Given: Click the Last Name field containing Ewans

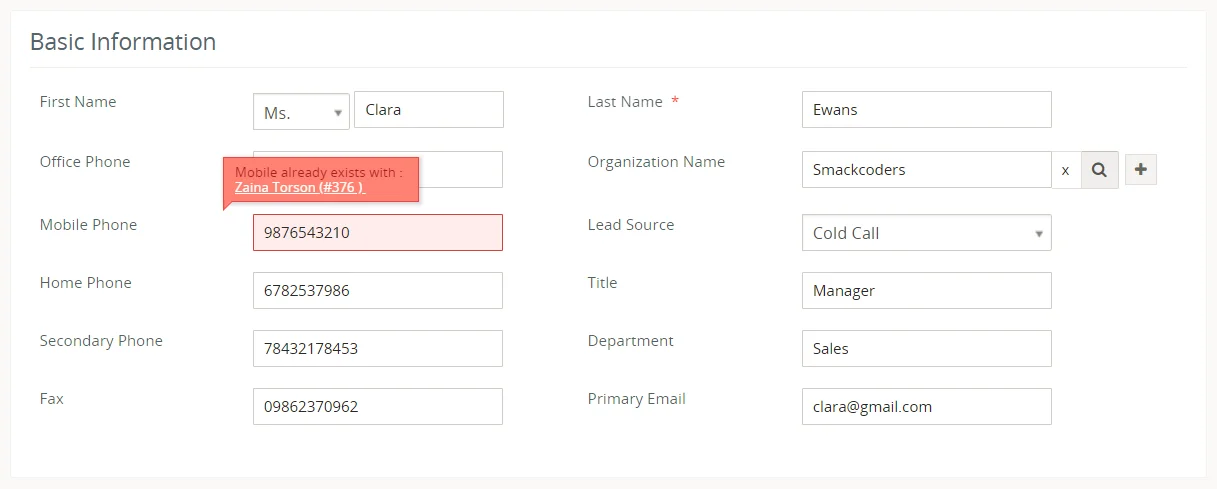Looking at the screenshot, I should 926,110.
